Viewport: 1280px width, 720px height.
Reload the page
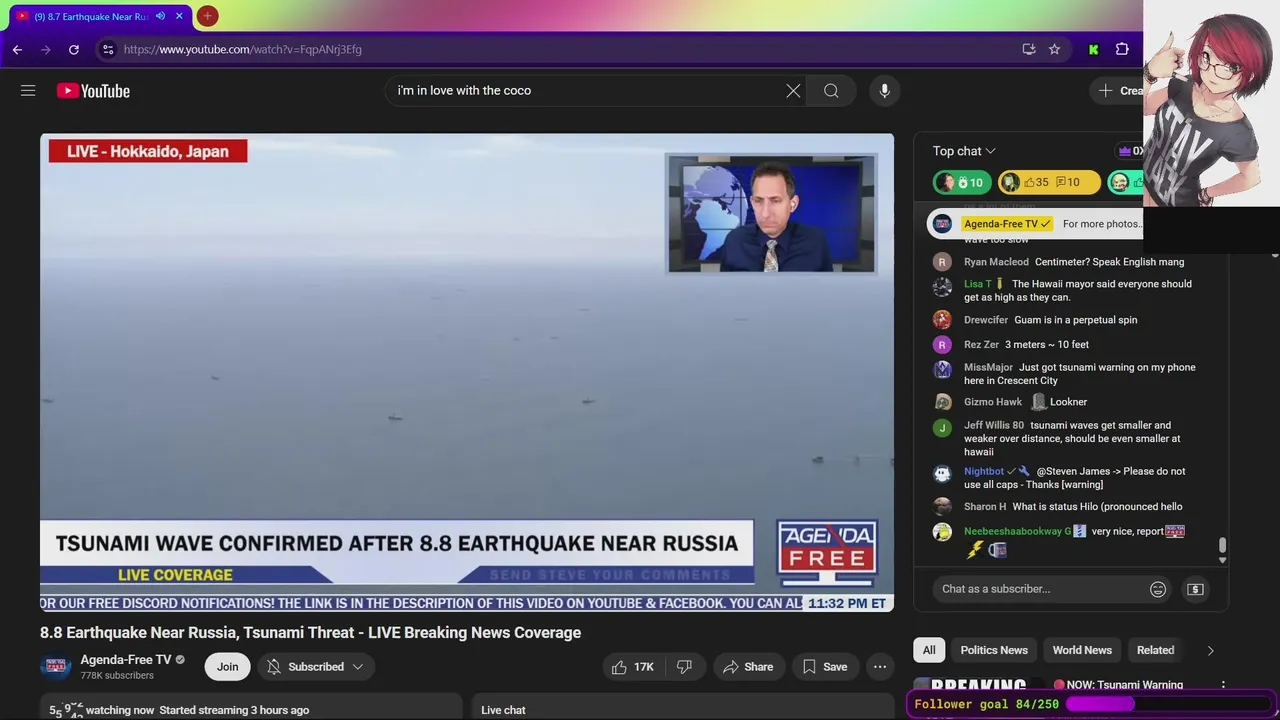[74, 49]
